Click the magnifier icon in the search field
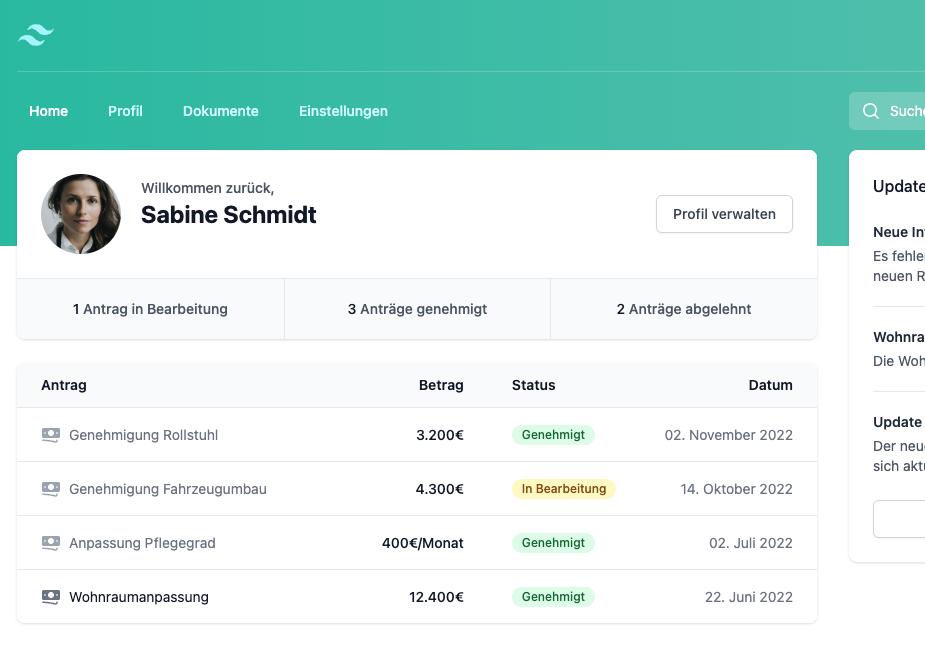This screenshot has height=649, width=925. coord(871,111)
